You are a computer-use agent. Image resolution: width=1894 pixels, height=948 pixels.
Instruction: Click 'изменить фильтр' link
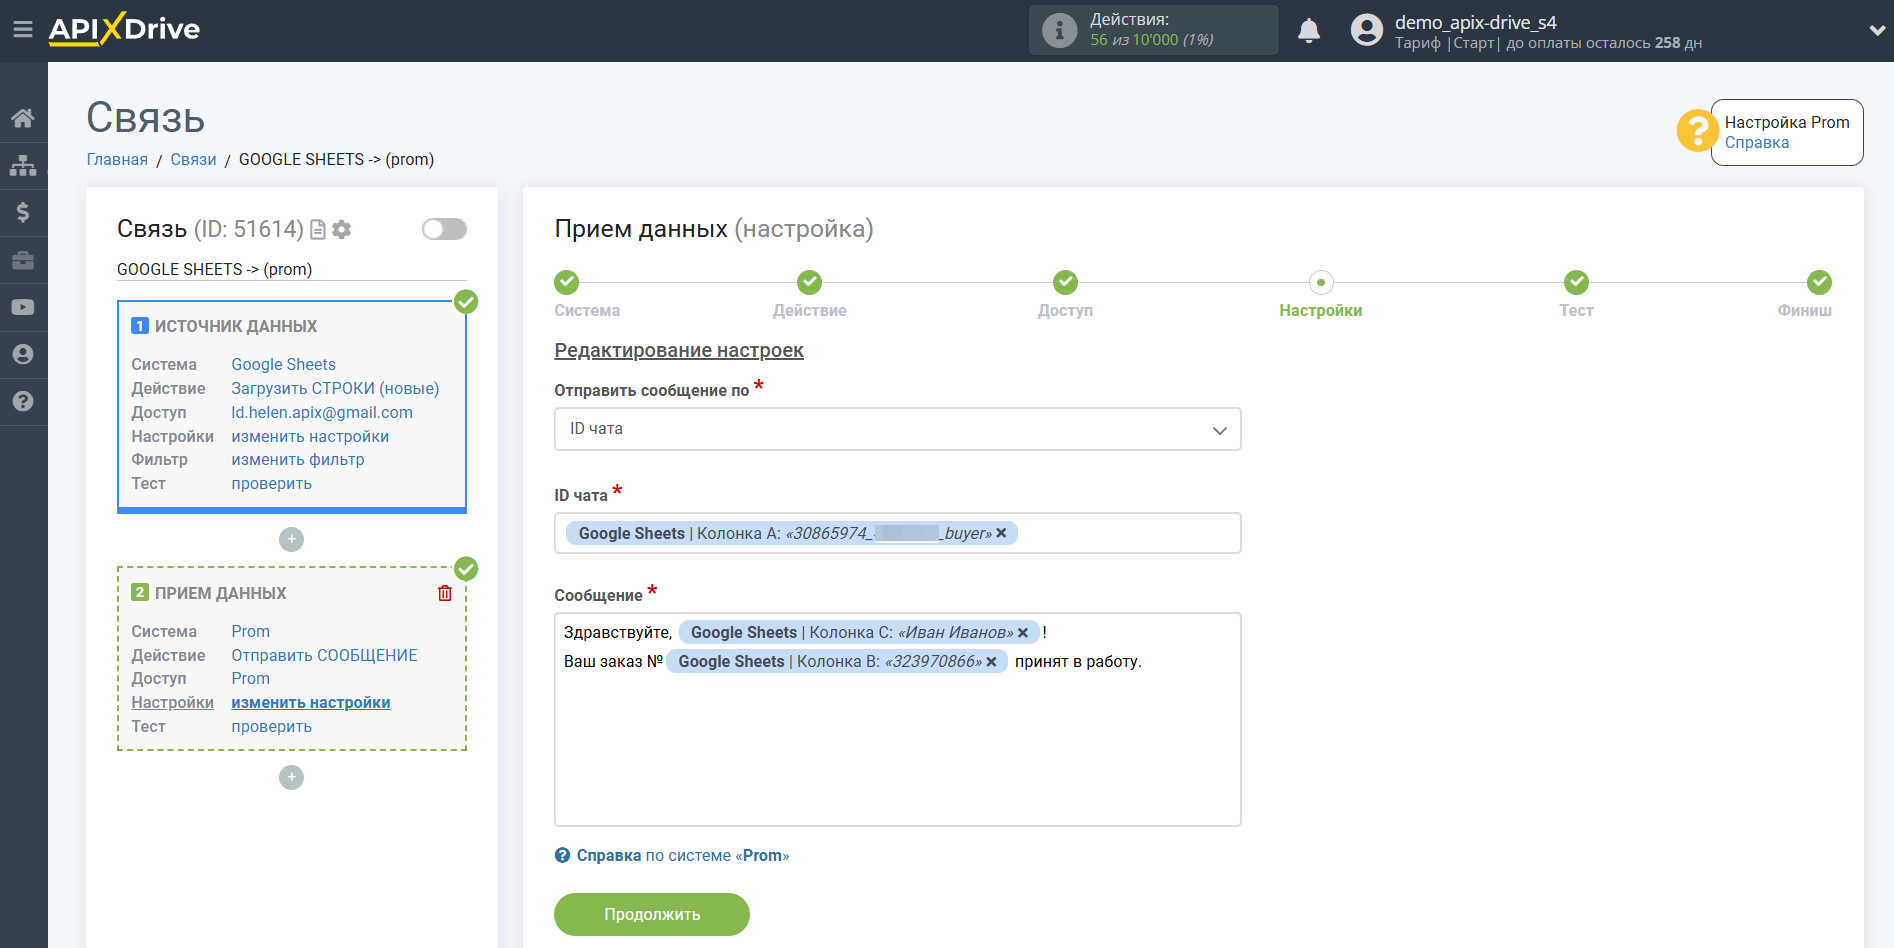coord(298,460)
